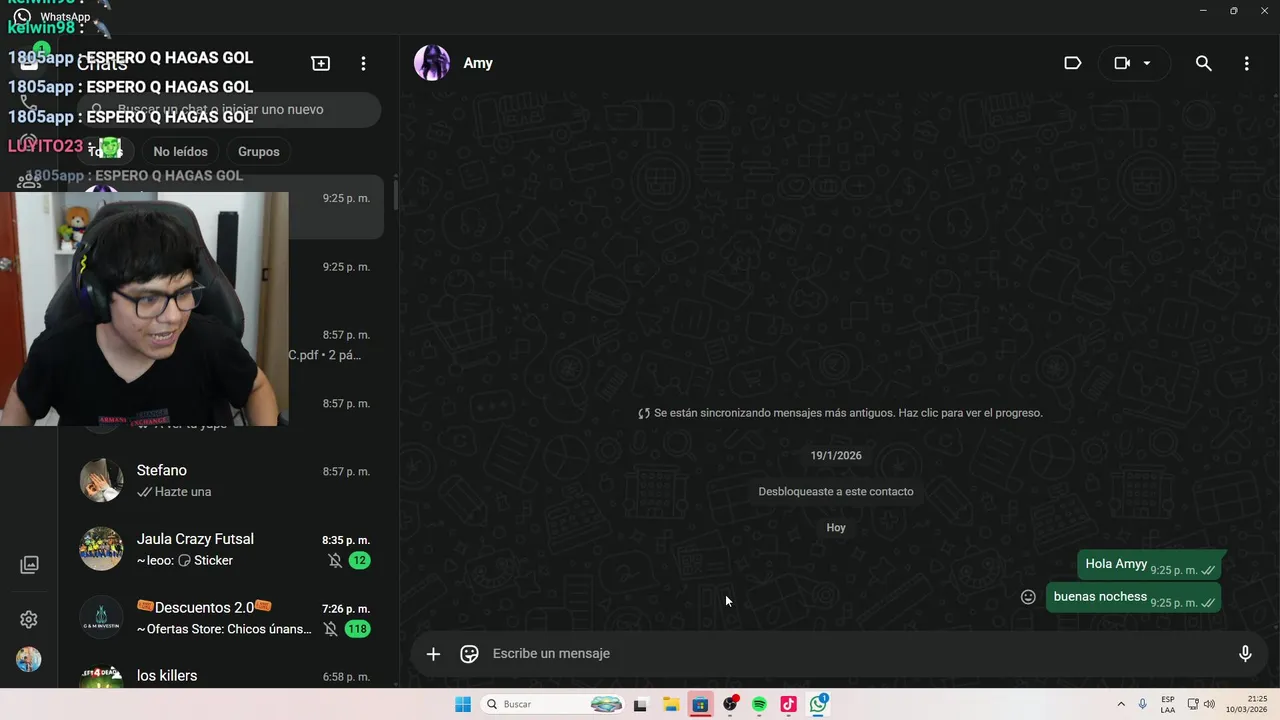Click the label icon in Amy's chat header
The width and height of the screenshot is (1280, 720).
1073,63
